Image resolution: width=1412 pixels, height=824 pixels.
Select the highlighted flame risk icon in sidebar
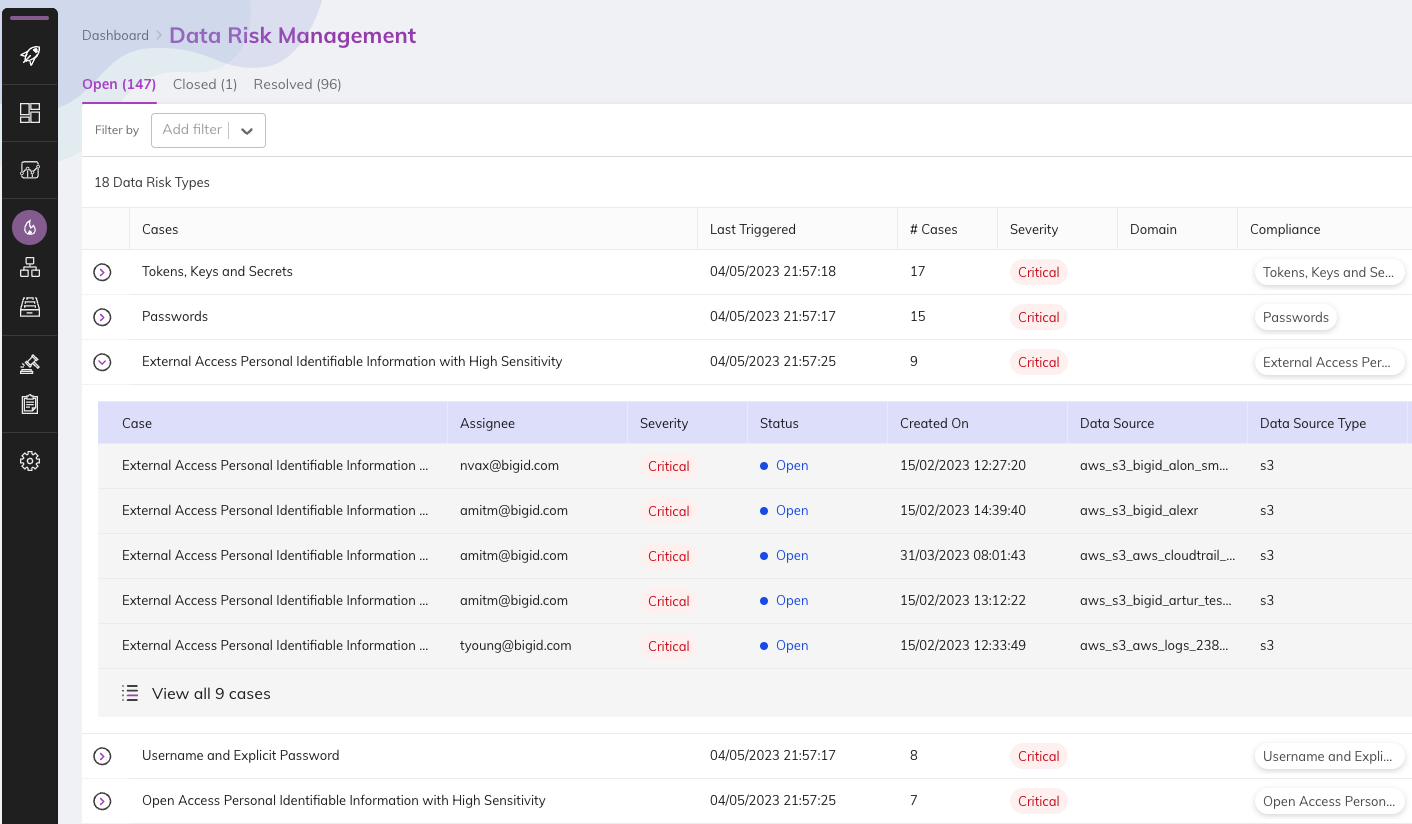pyautogui.click(x=30, y=228)
